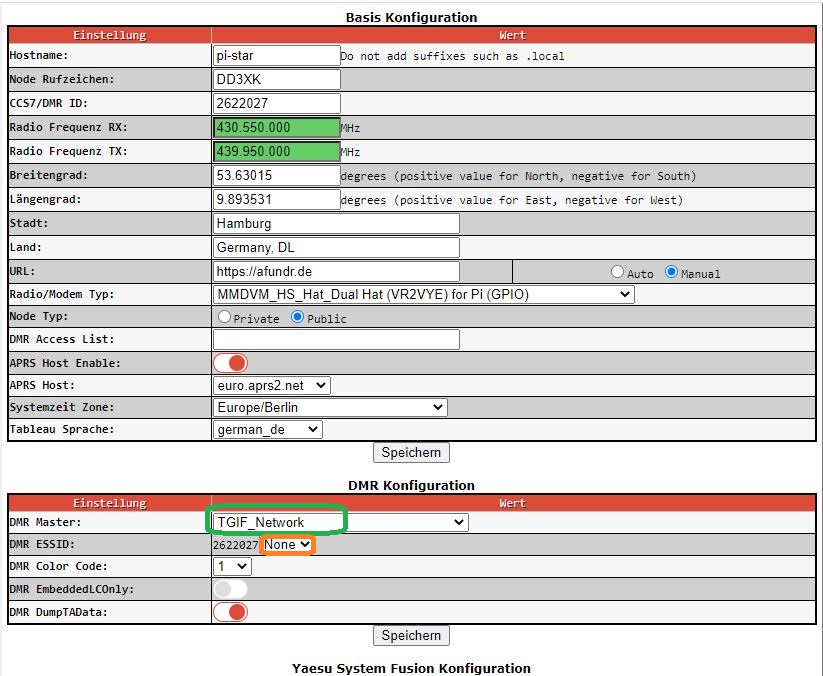Viewport: 823px width, 676px height.
Task: Click the 'DMR Access List:' label
Action: point(62,339)
